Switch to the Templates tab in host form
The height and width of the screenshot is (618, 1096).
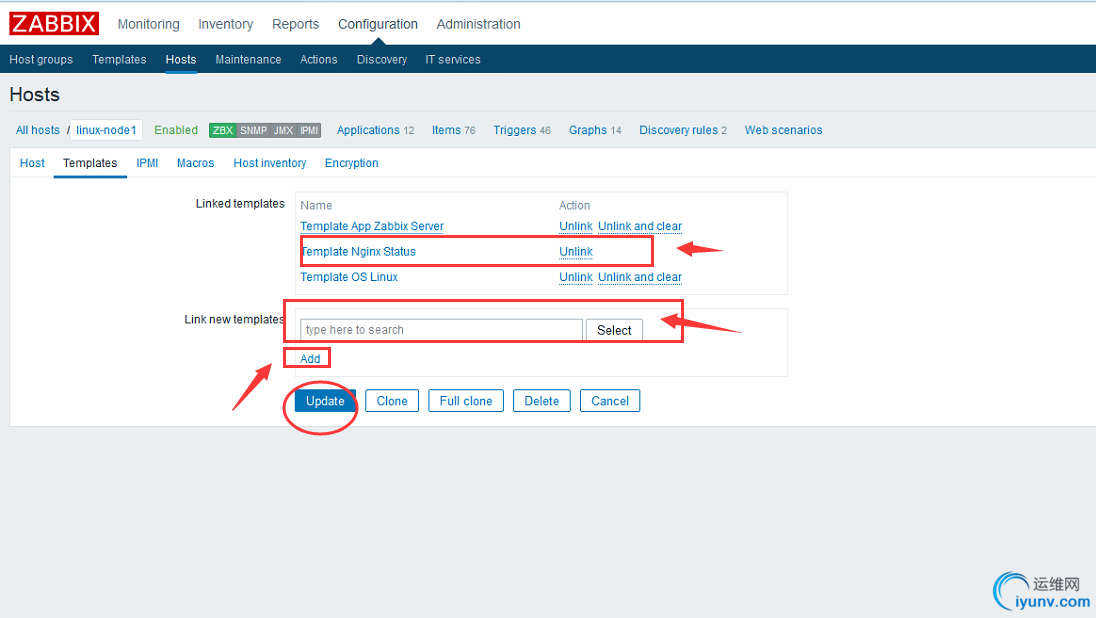point(90,163)
